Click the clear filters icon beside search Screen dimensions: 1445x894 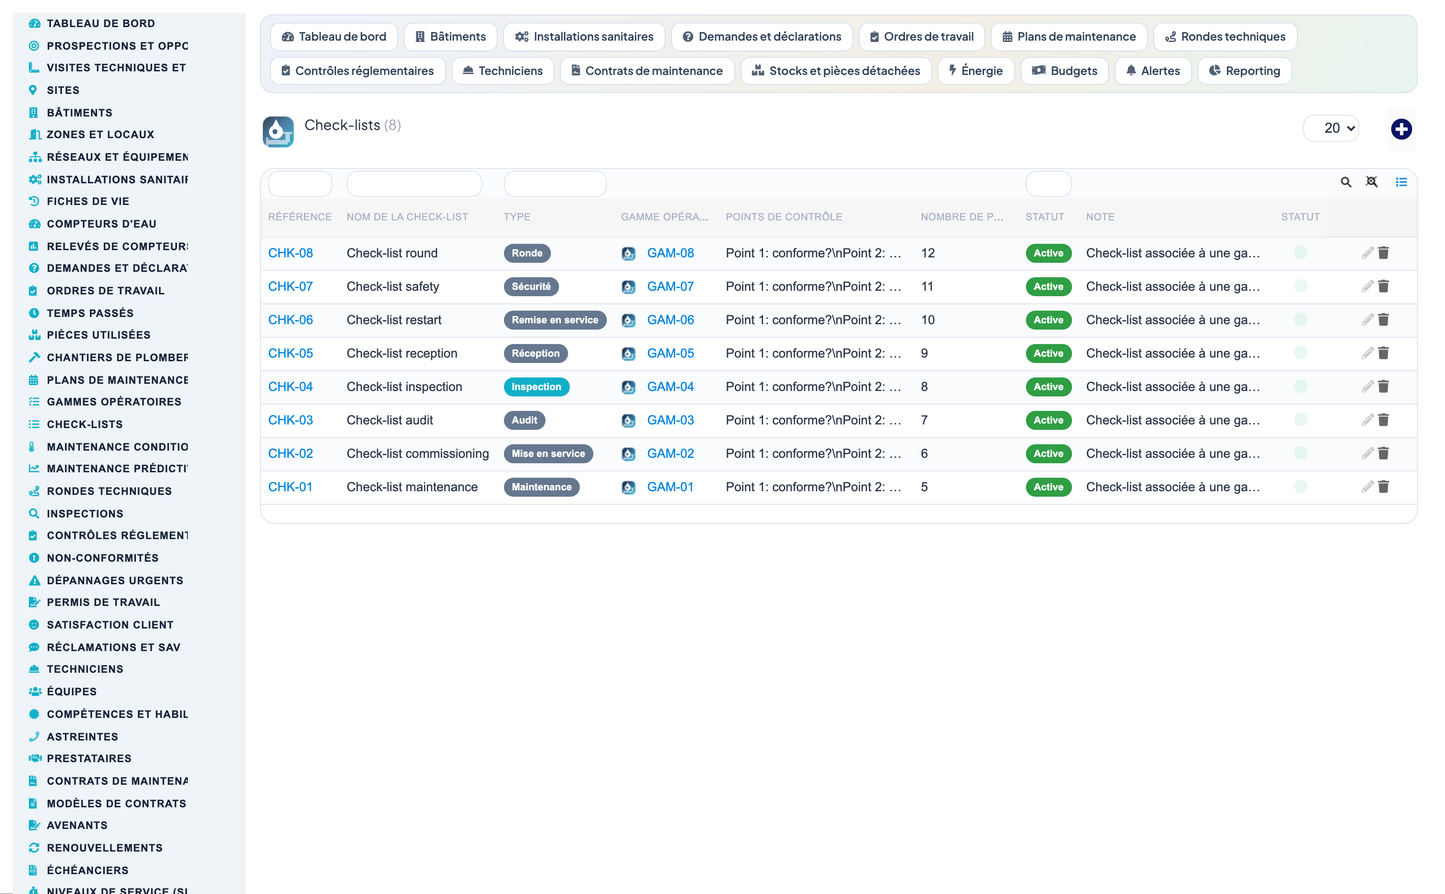pos(1372,182)
